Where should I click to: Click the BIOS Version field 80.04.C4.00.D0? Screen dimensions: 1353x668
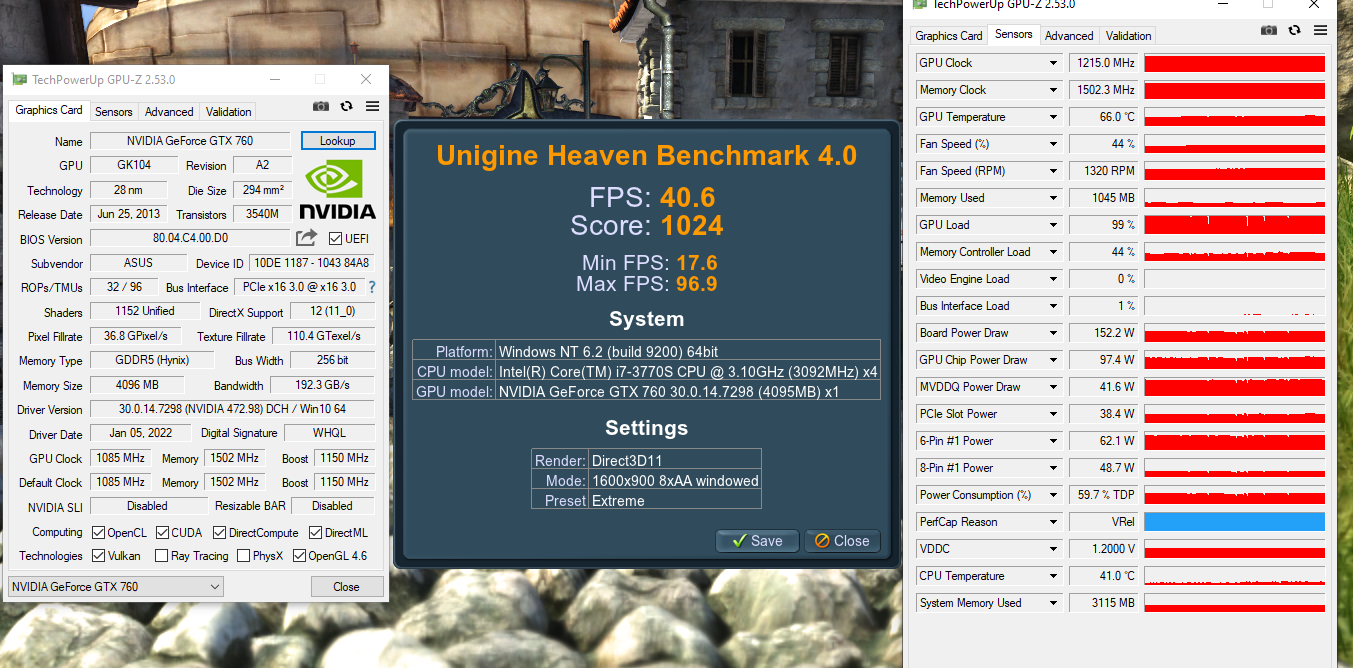[x=190, y=239]
